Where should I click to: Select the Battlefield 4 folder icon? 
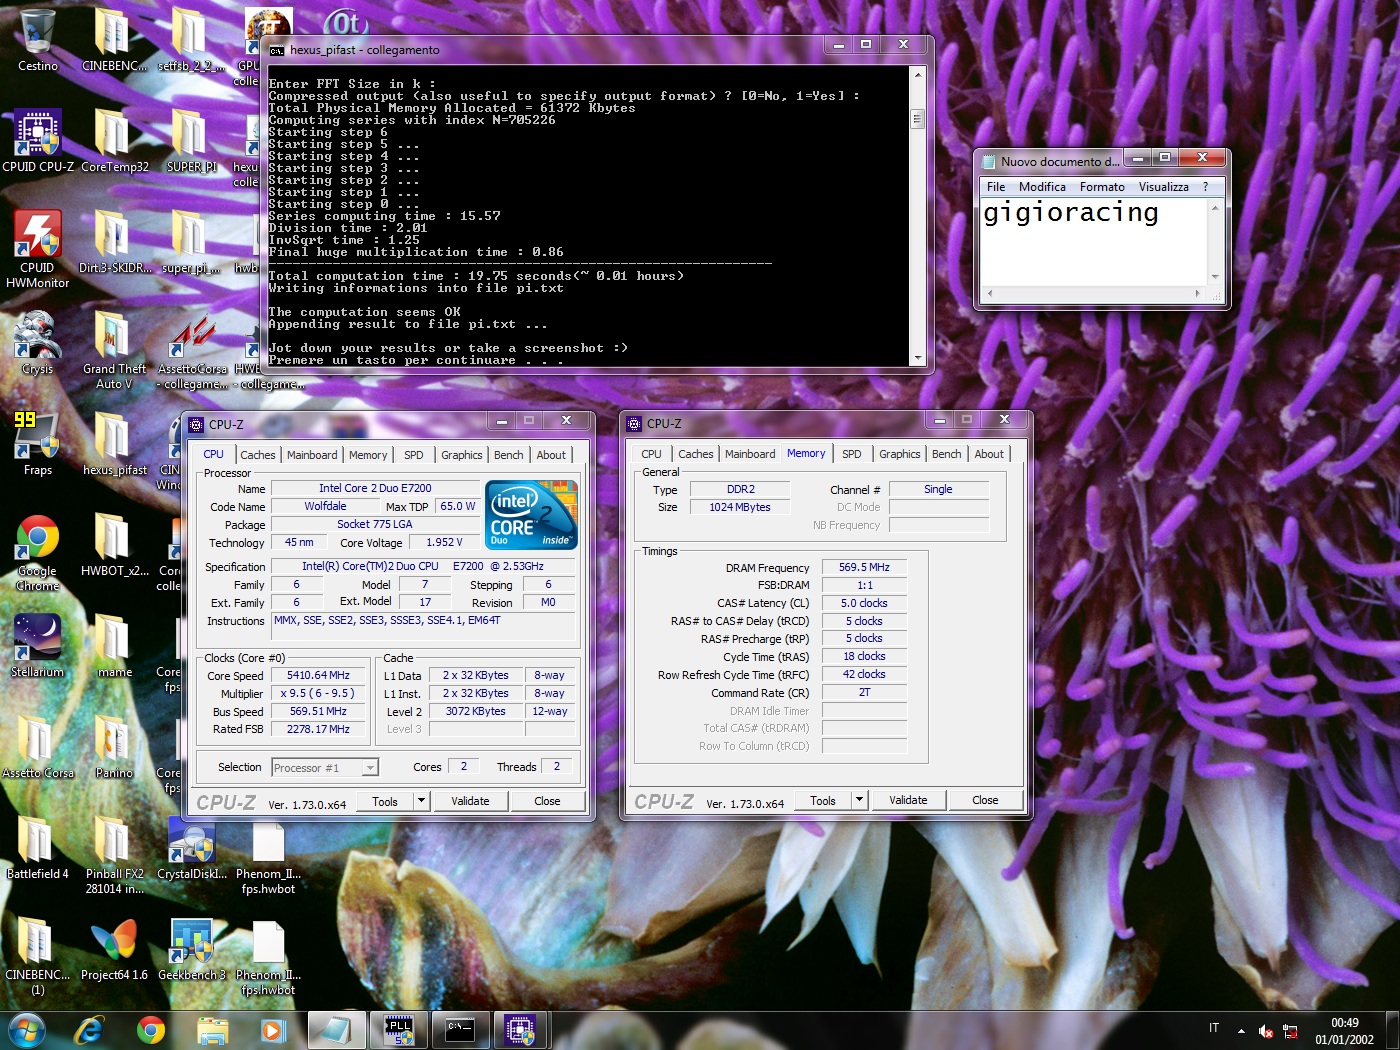(x=37, y=848)
